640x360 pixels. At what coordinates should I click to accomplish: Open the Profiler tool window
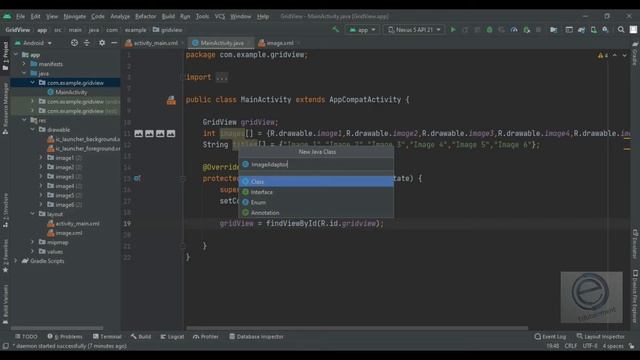click(x=206, y=337)
